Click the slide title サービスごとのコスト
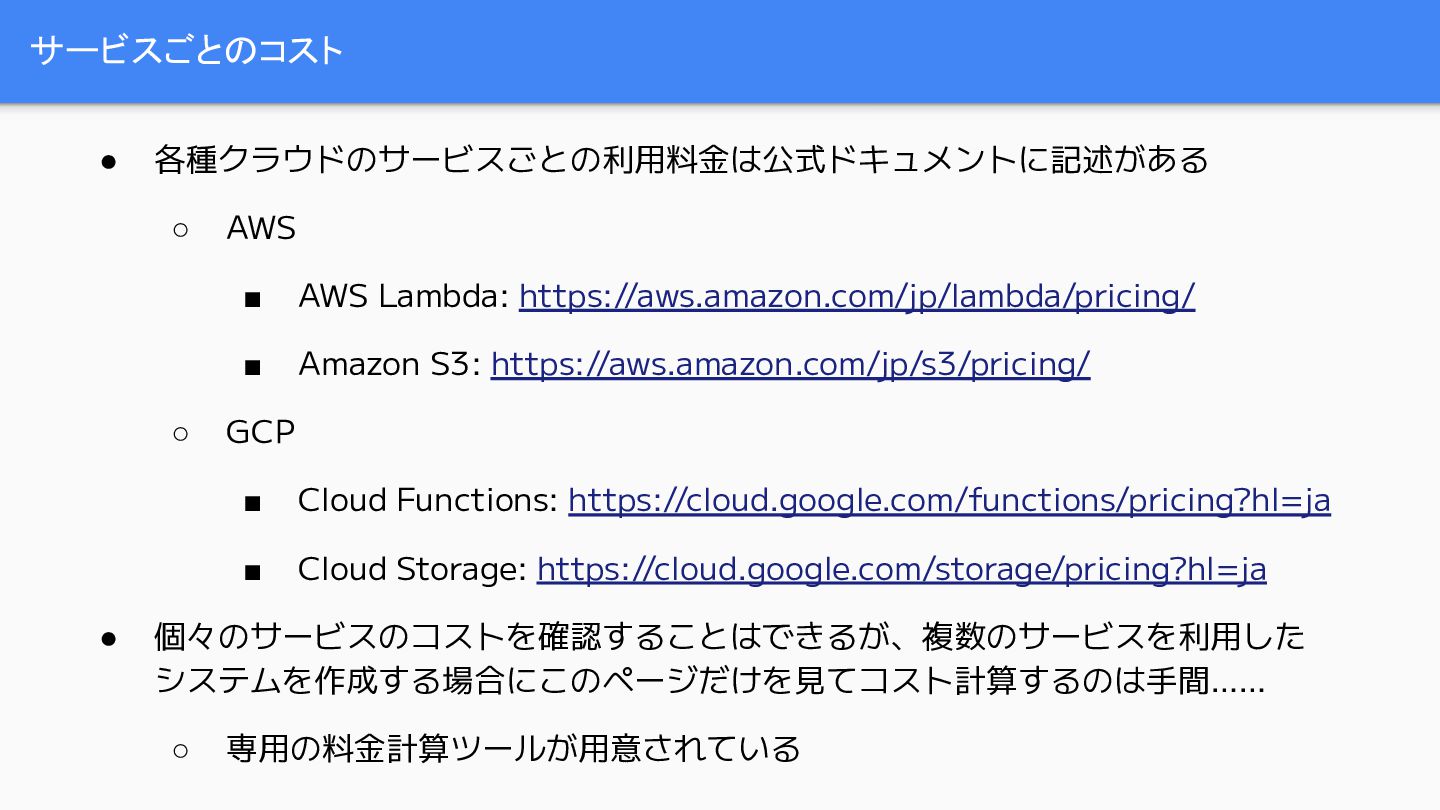 tap(187, 51)
